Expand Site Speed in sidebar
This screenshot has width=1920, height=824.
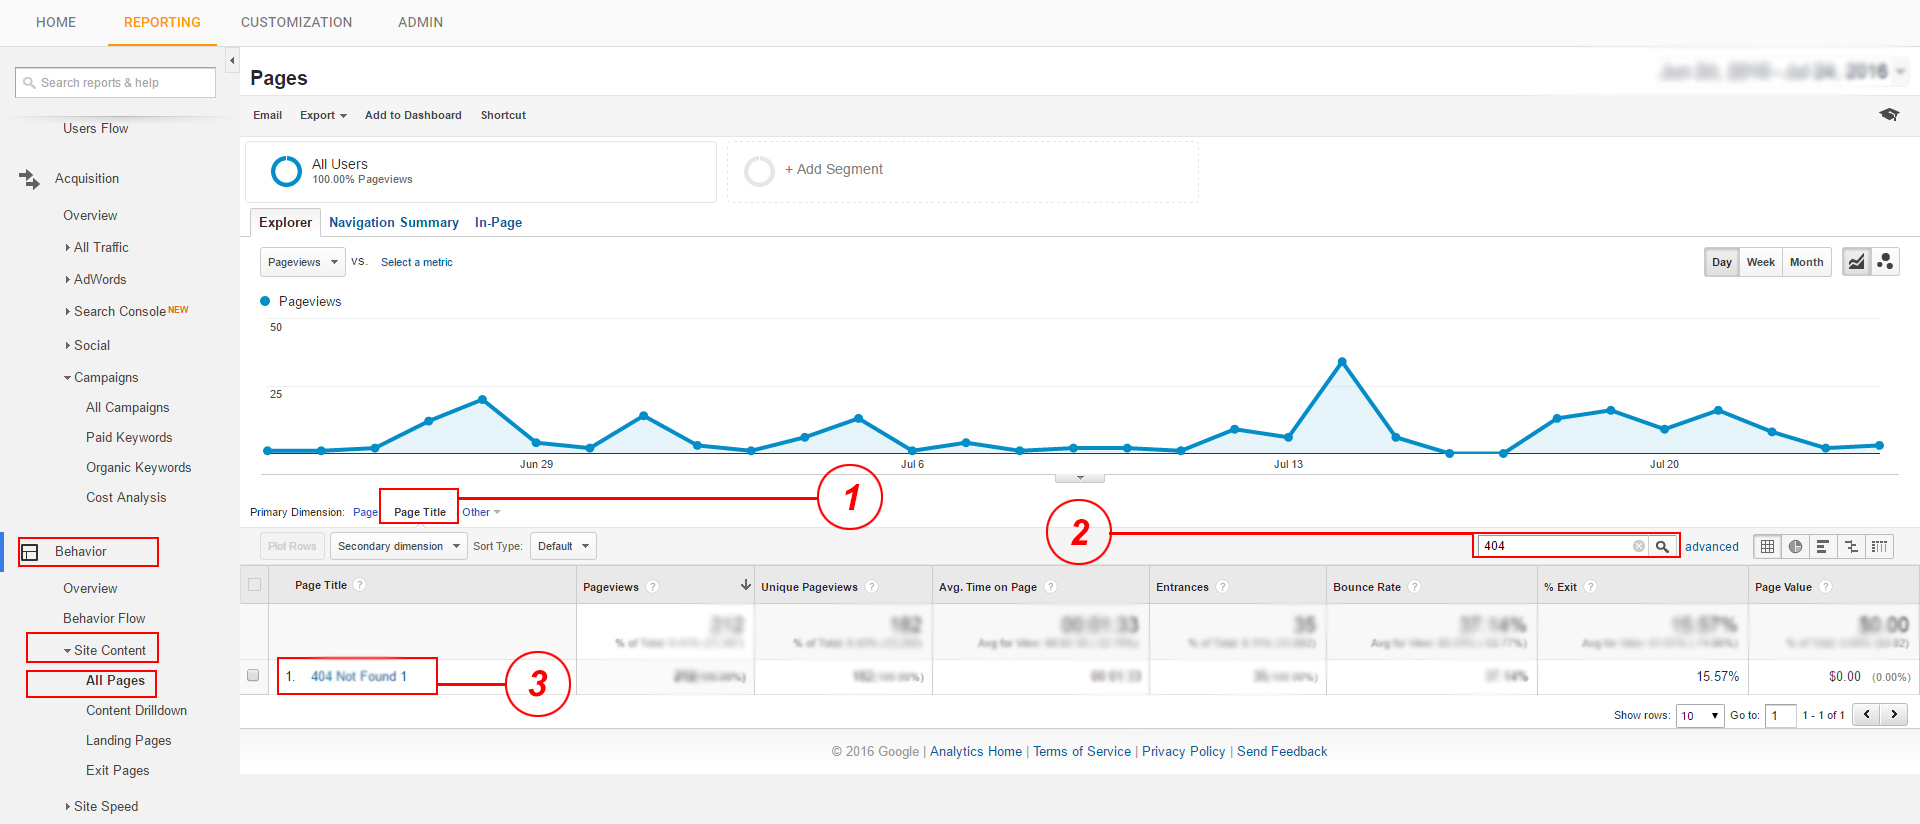pos(102,806)
